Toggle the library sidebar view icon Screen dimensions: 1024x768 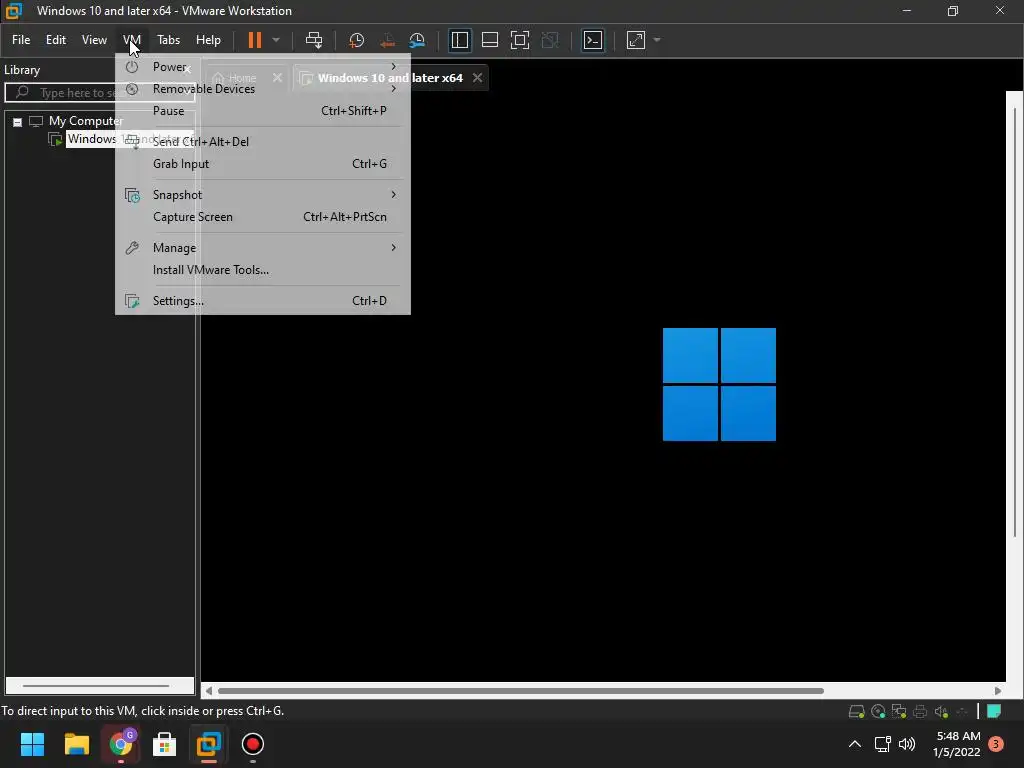pos(460,40)
